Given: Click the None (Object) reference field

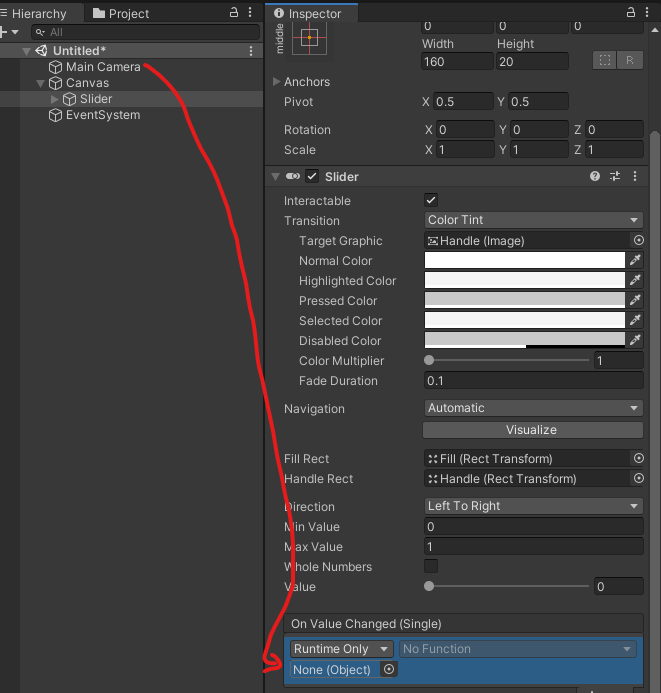Looking at the screenshot, I should (x=336, y=669).
